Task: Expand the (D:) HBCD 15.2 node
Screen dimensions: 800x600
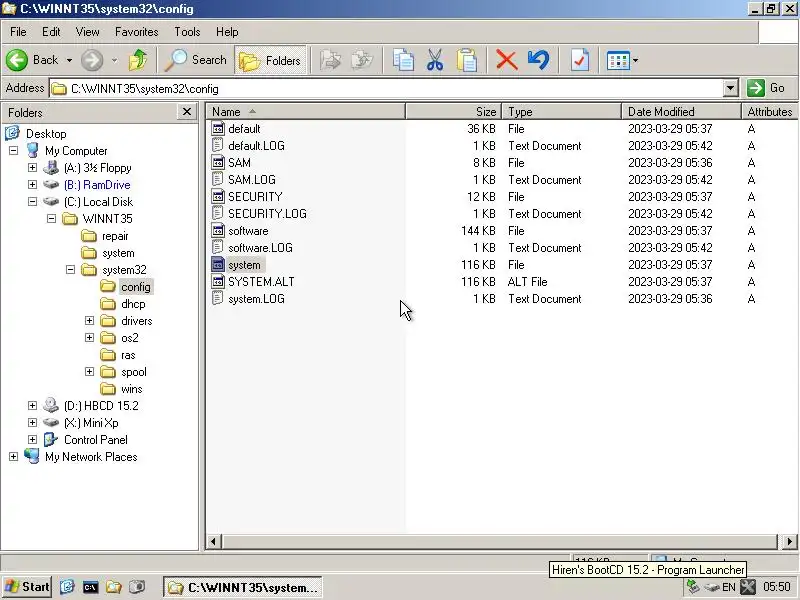Action: coord(32,406)
